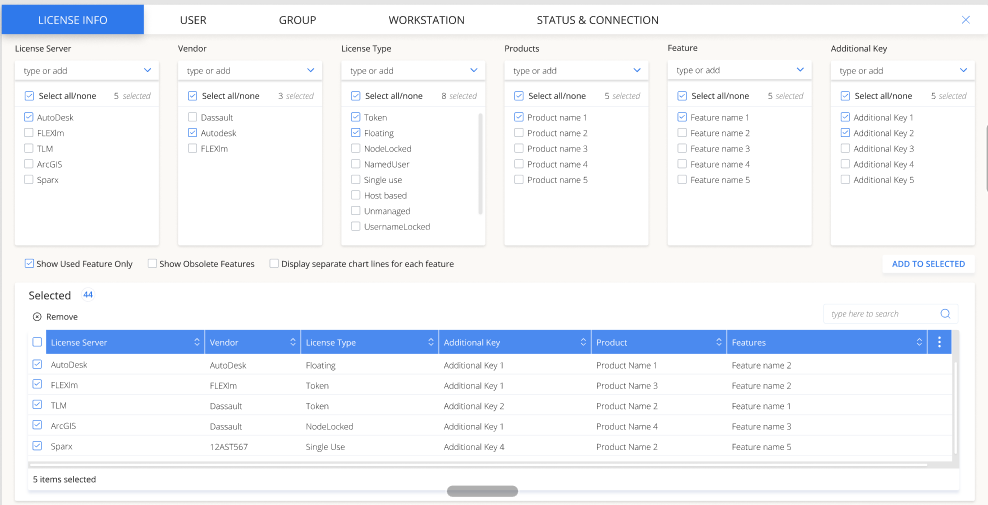Toggle AutoDesk license server checkbox

tap(29, 117)
